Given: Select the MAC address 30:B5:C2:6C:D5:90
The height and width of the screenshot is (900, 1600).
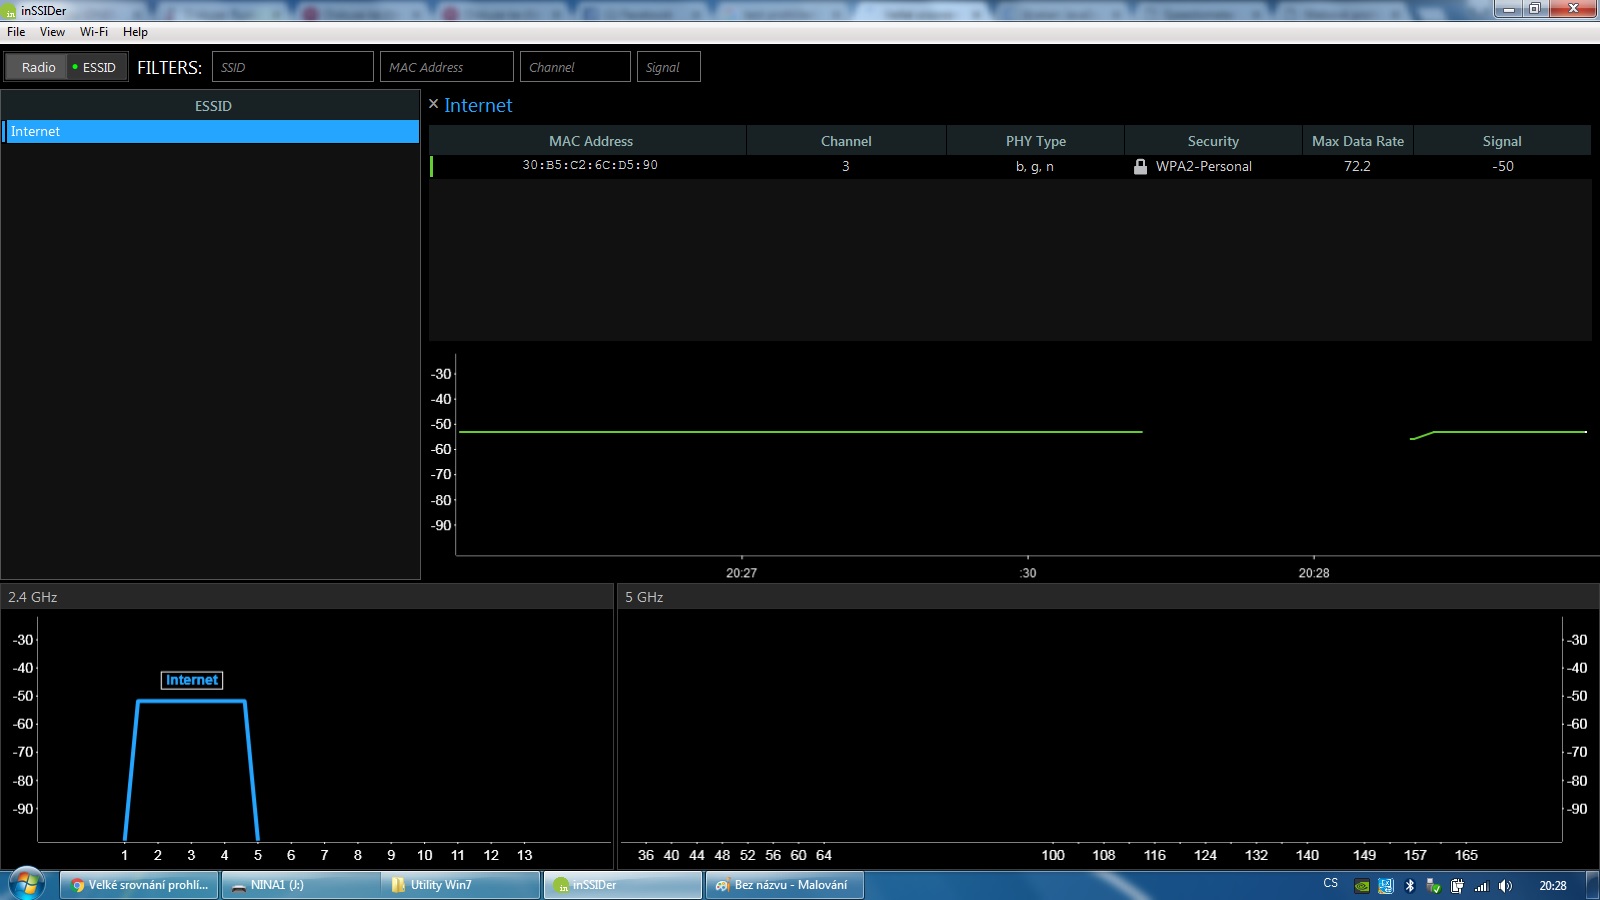Looking at the screenshot, I should [590, 165].
